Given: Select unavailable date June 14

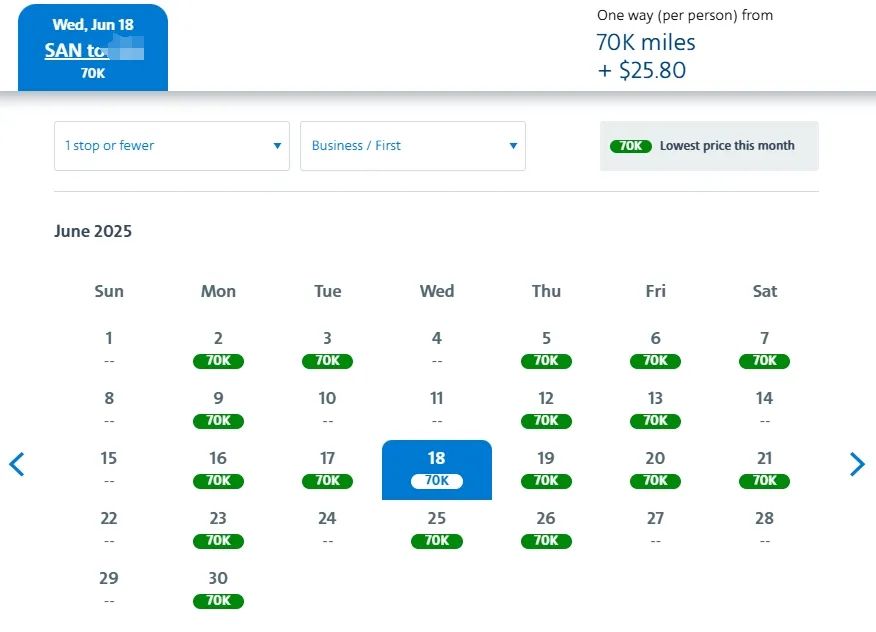Looking at the screenshot, I should pyautogui.click(x=764, y=409).
